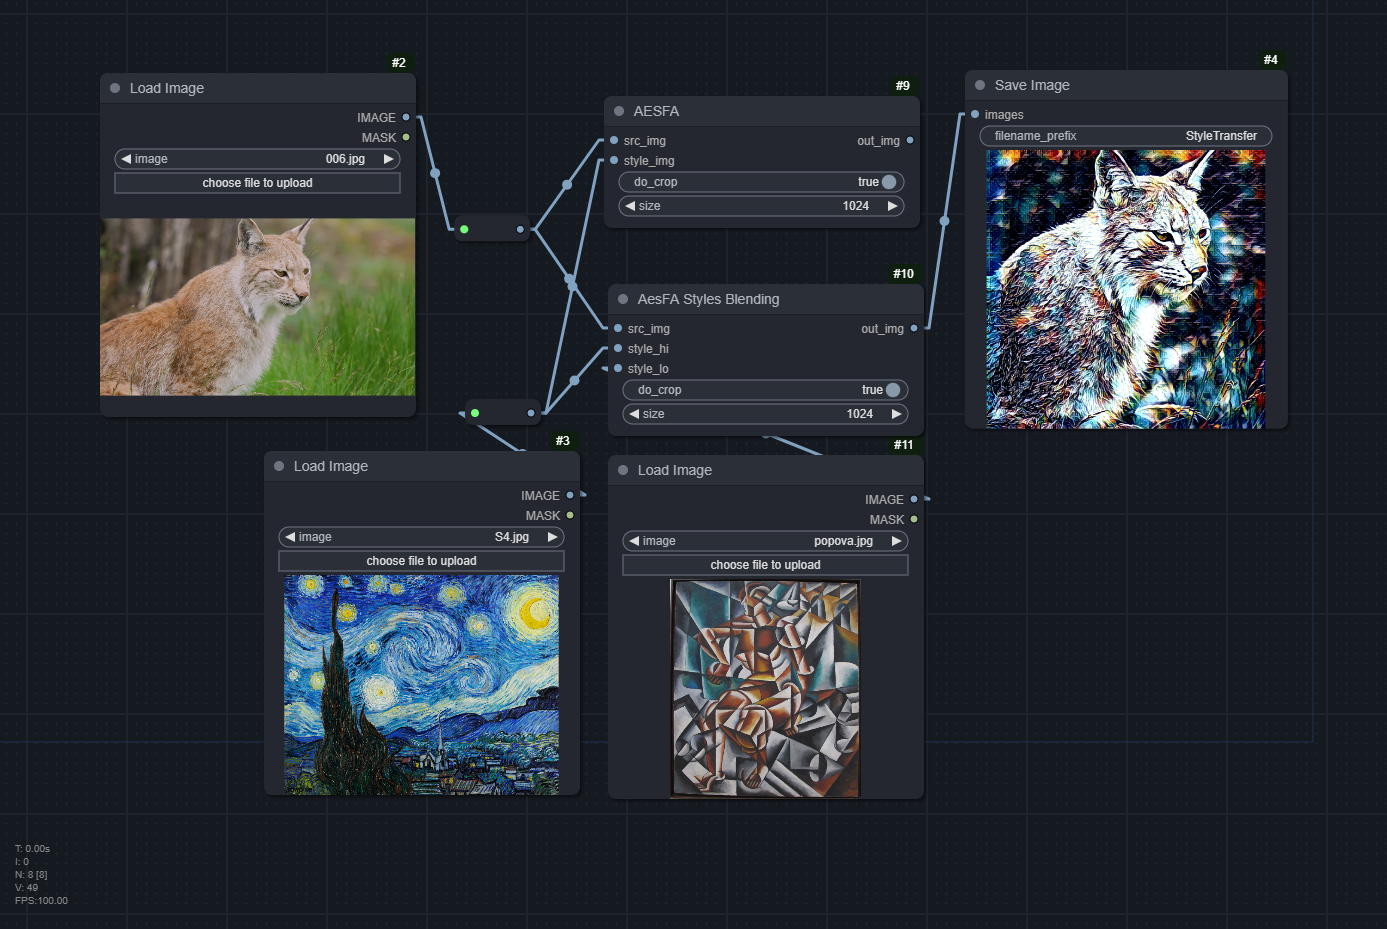The image size is (1387, 929).
Task: Click choose file to upload in node #11
Action: point(765,565)
